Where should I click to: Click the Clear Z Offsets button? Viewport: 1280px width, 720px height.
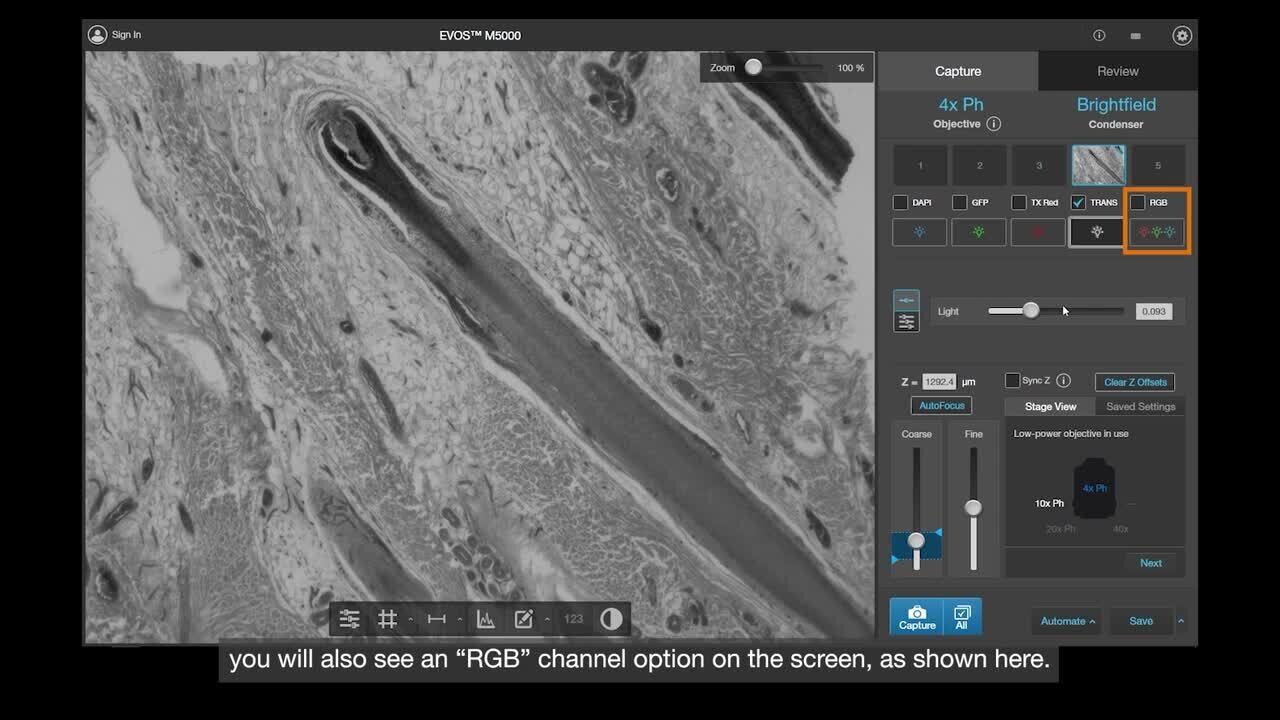click(1135, 382)
